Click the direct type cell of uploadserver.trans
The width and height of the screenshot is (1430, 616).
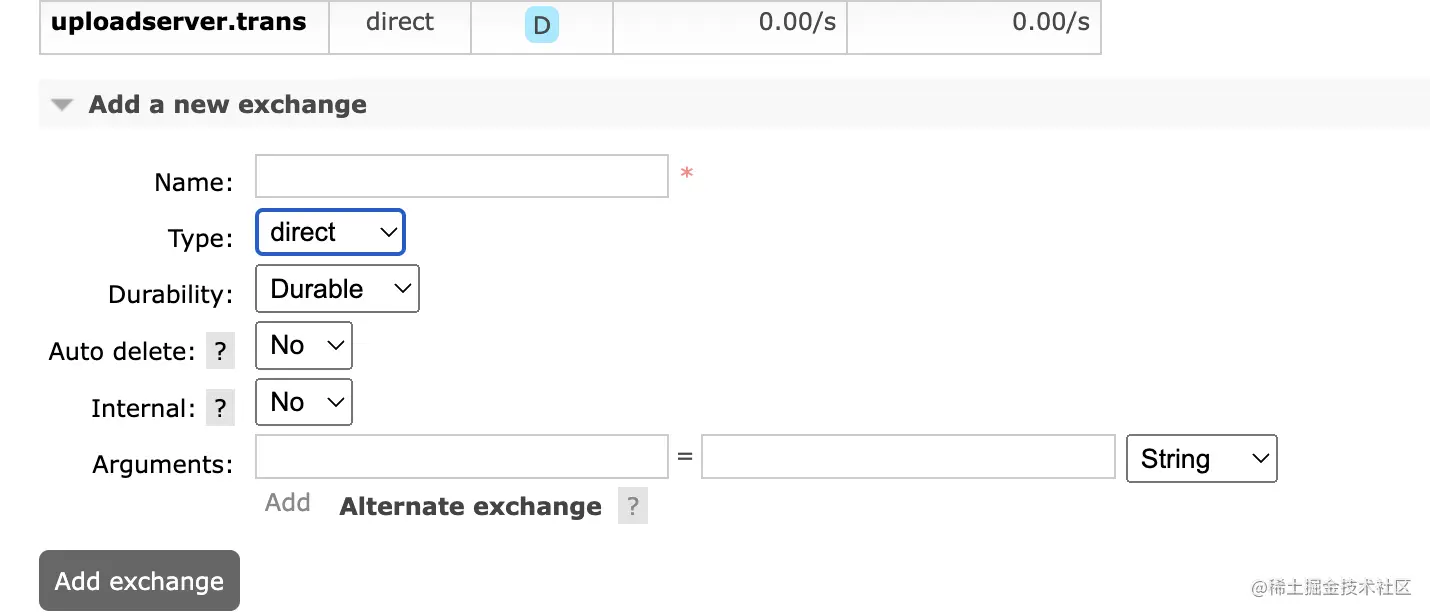[x=400, y=22]
